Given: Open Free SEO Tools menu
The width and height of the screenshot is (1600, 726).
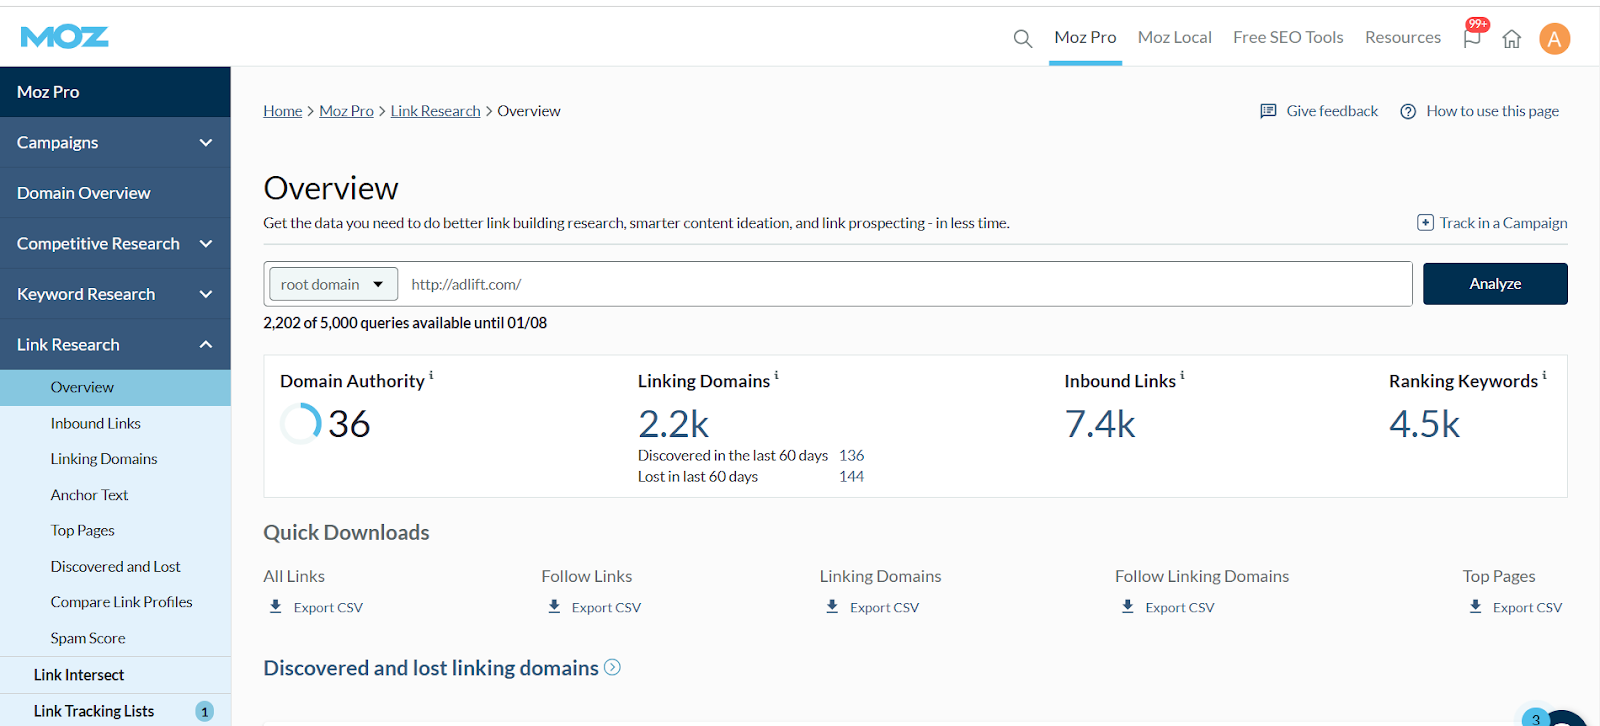Looking at the screenshot, I should tap(1288, 37).
